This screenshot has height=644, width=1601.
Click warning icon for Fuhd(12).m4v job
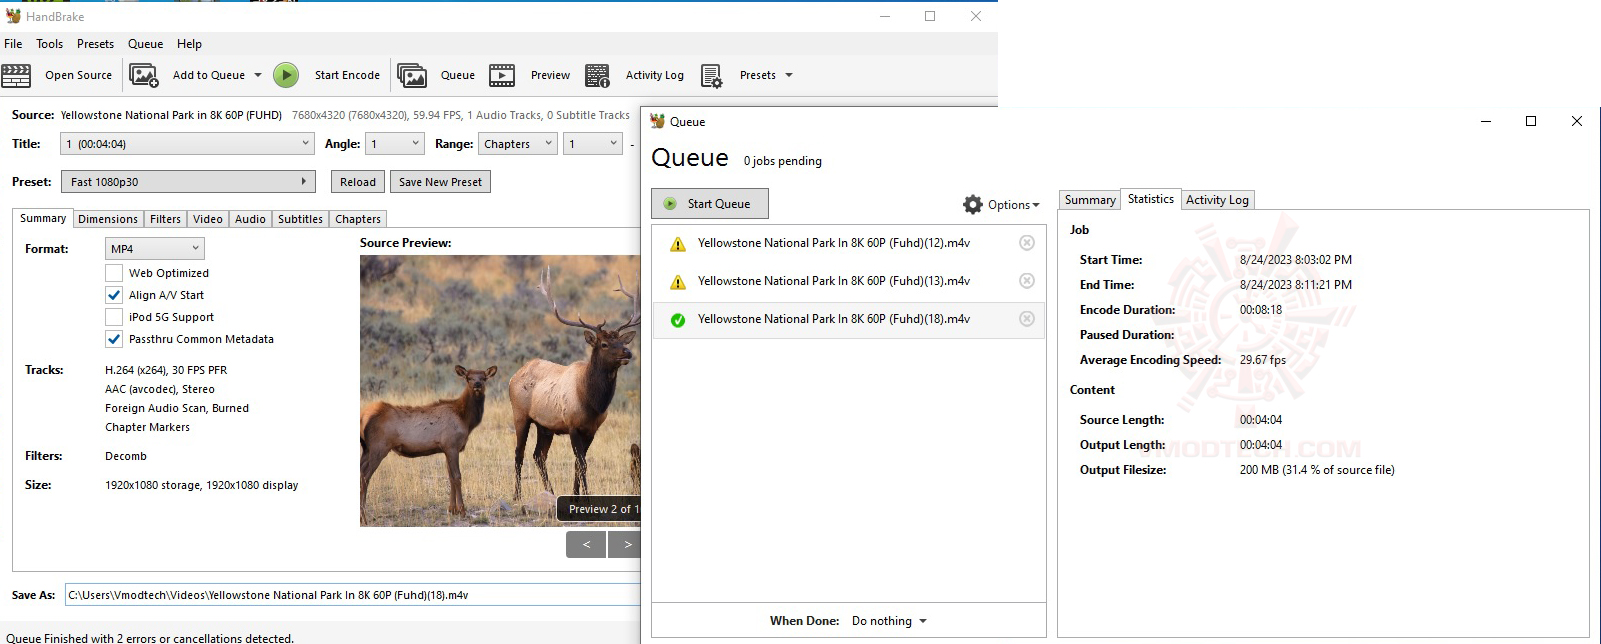[678, 243]
